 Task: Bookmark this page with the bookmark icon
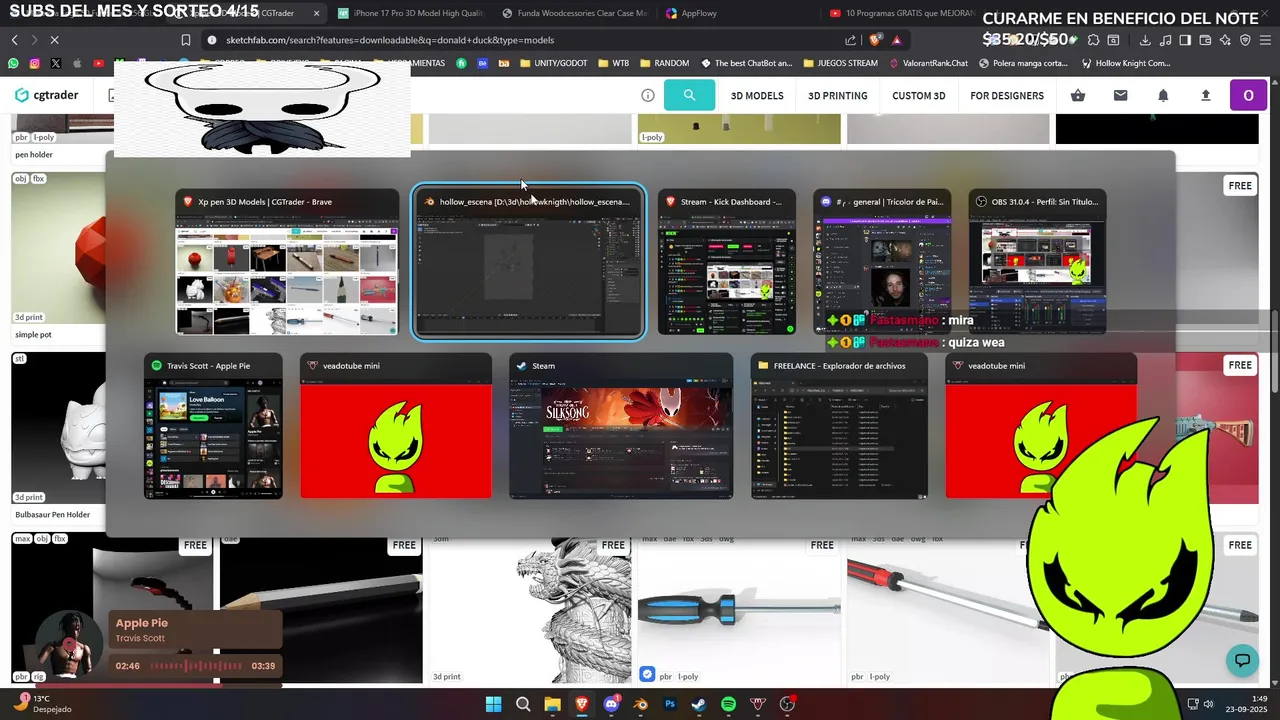(x=186, y=40)
